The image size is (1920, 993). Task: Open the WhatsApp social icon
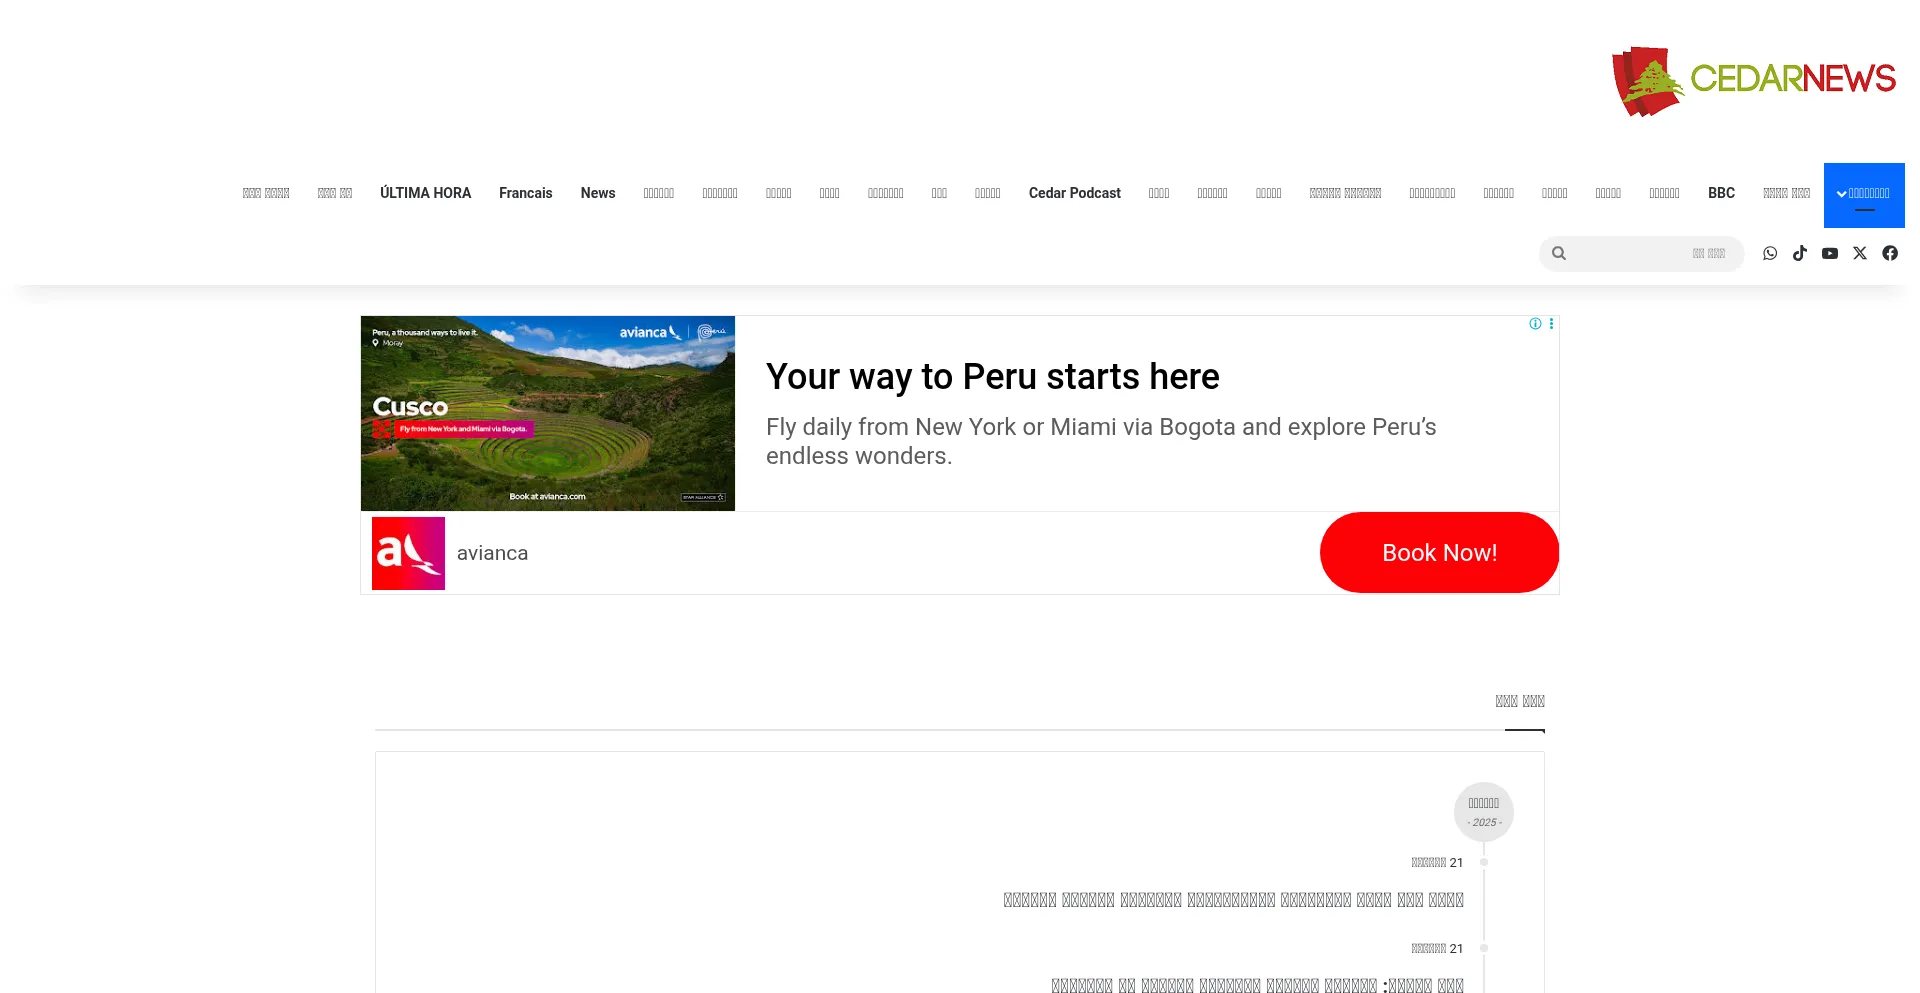[1770, 253]
